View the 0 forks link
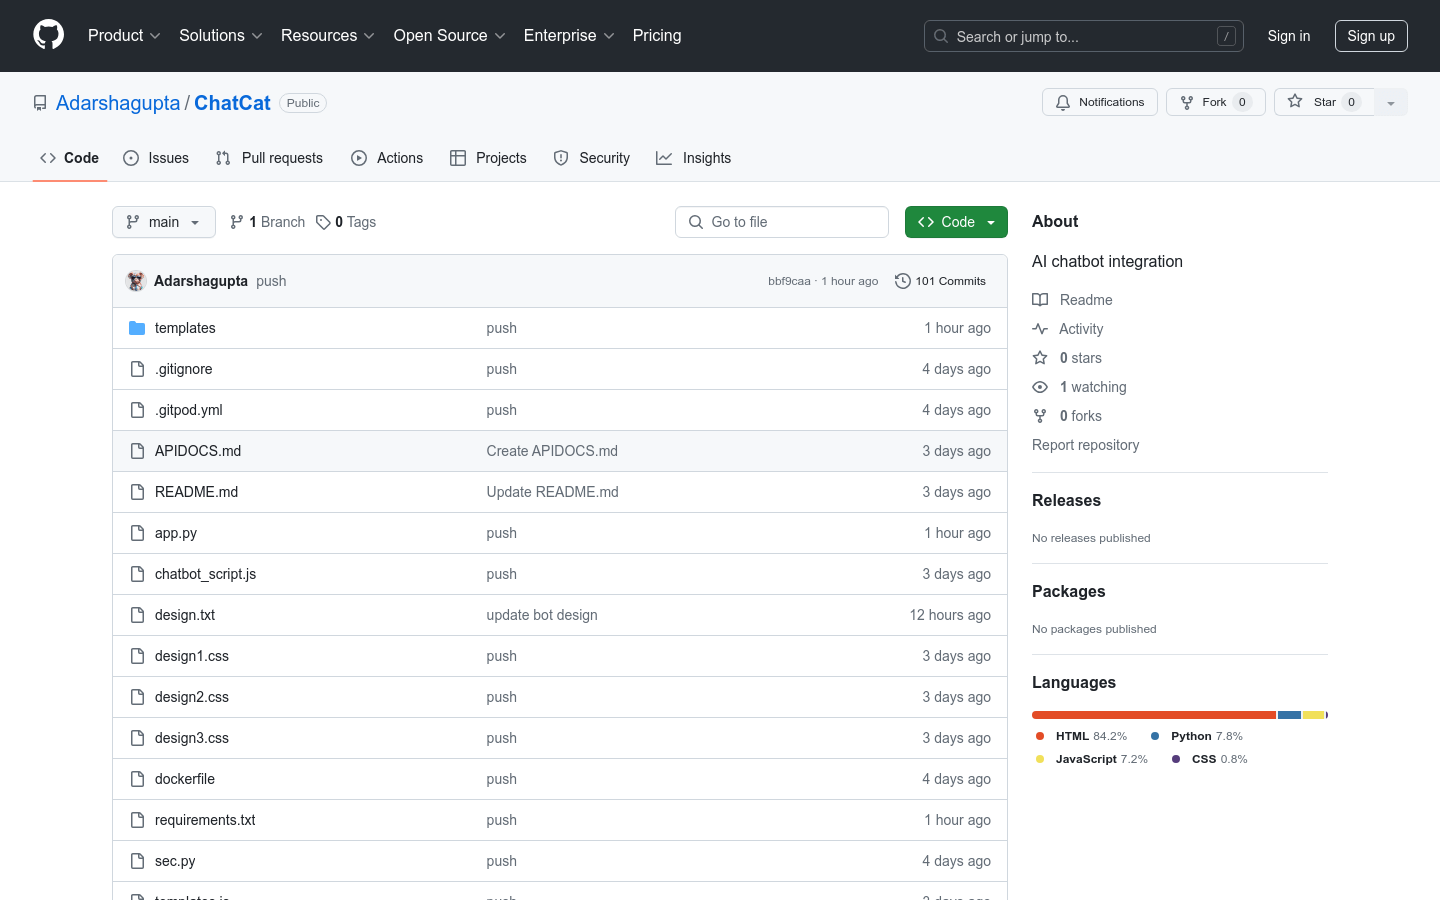The image size is (1440, 900). (1067, 416)
